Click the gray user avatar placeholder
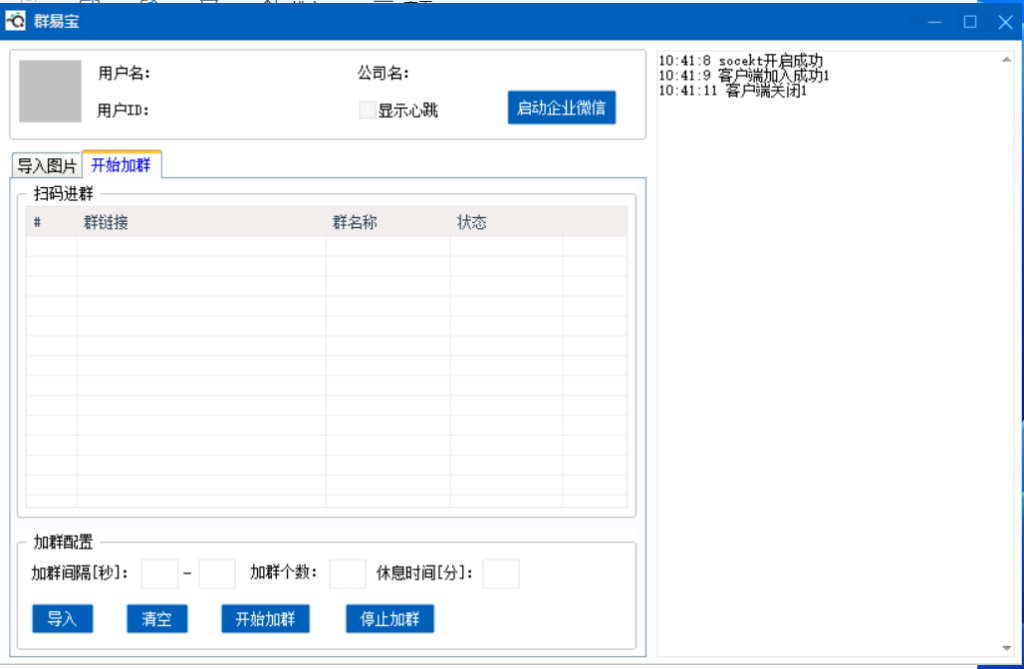The height and width of the screenshot is (669, 1024). click(50, 91)
